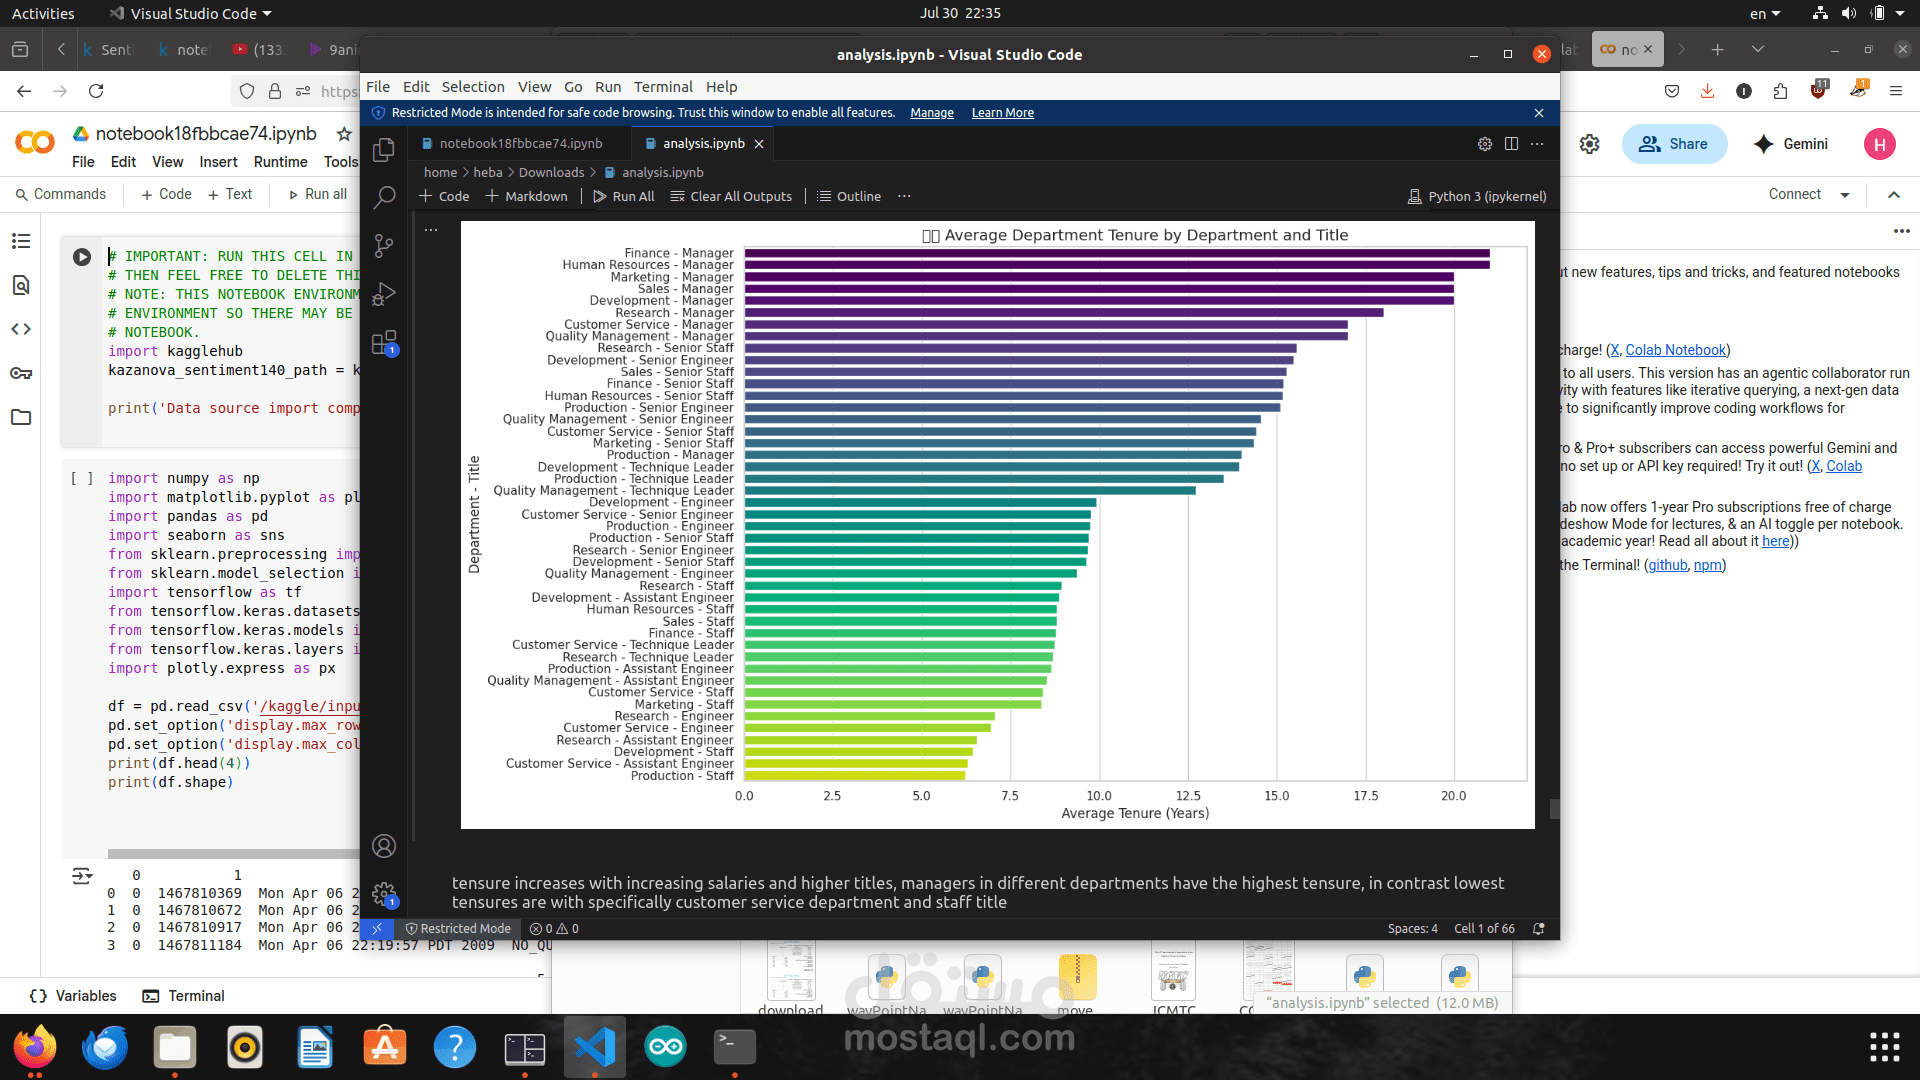Viewport: 1920px width, 1080px height.
Task: Click the Learn More link in banner
Action: 1002,113
